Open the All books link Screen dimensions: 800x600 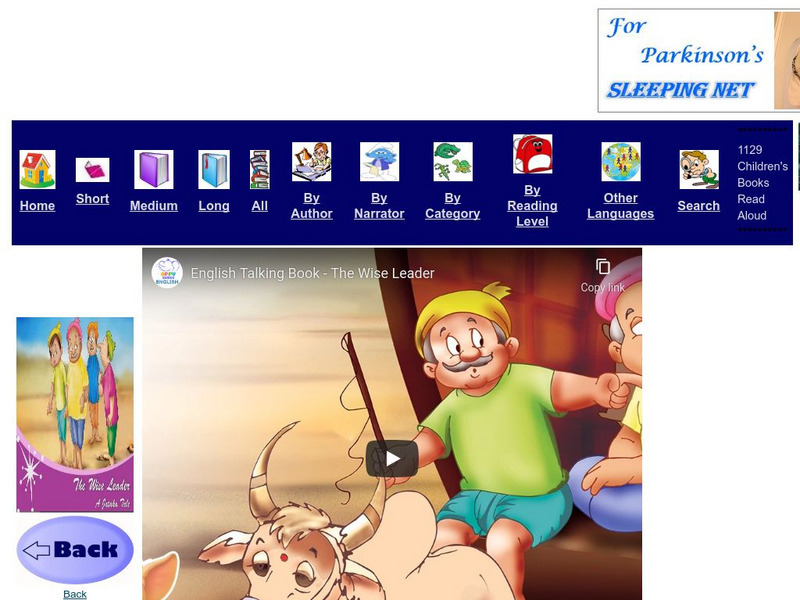point(260,206)
